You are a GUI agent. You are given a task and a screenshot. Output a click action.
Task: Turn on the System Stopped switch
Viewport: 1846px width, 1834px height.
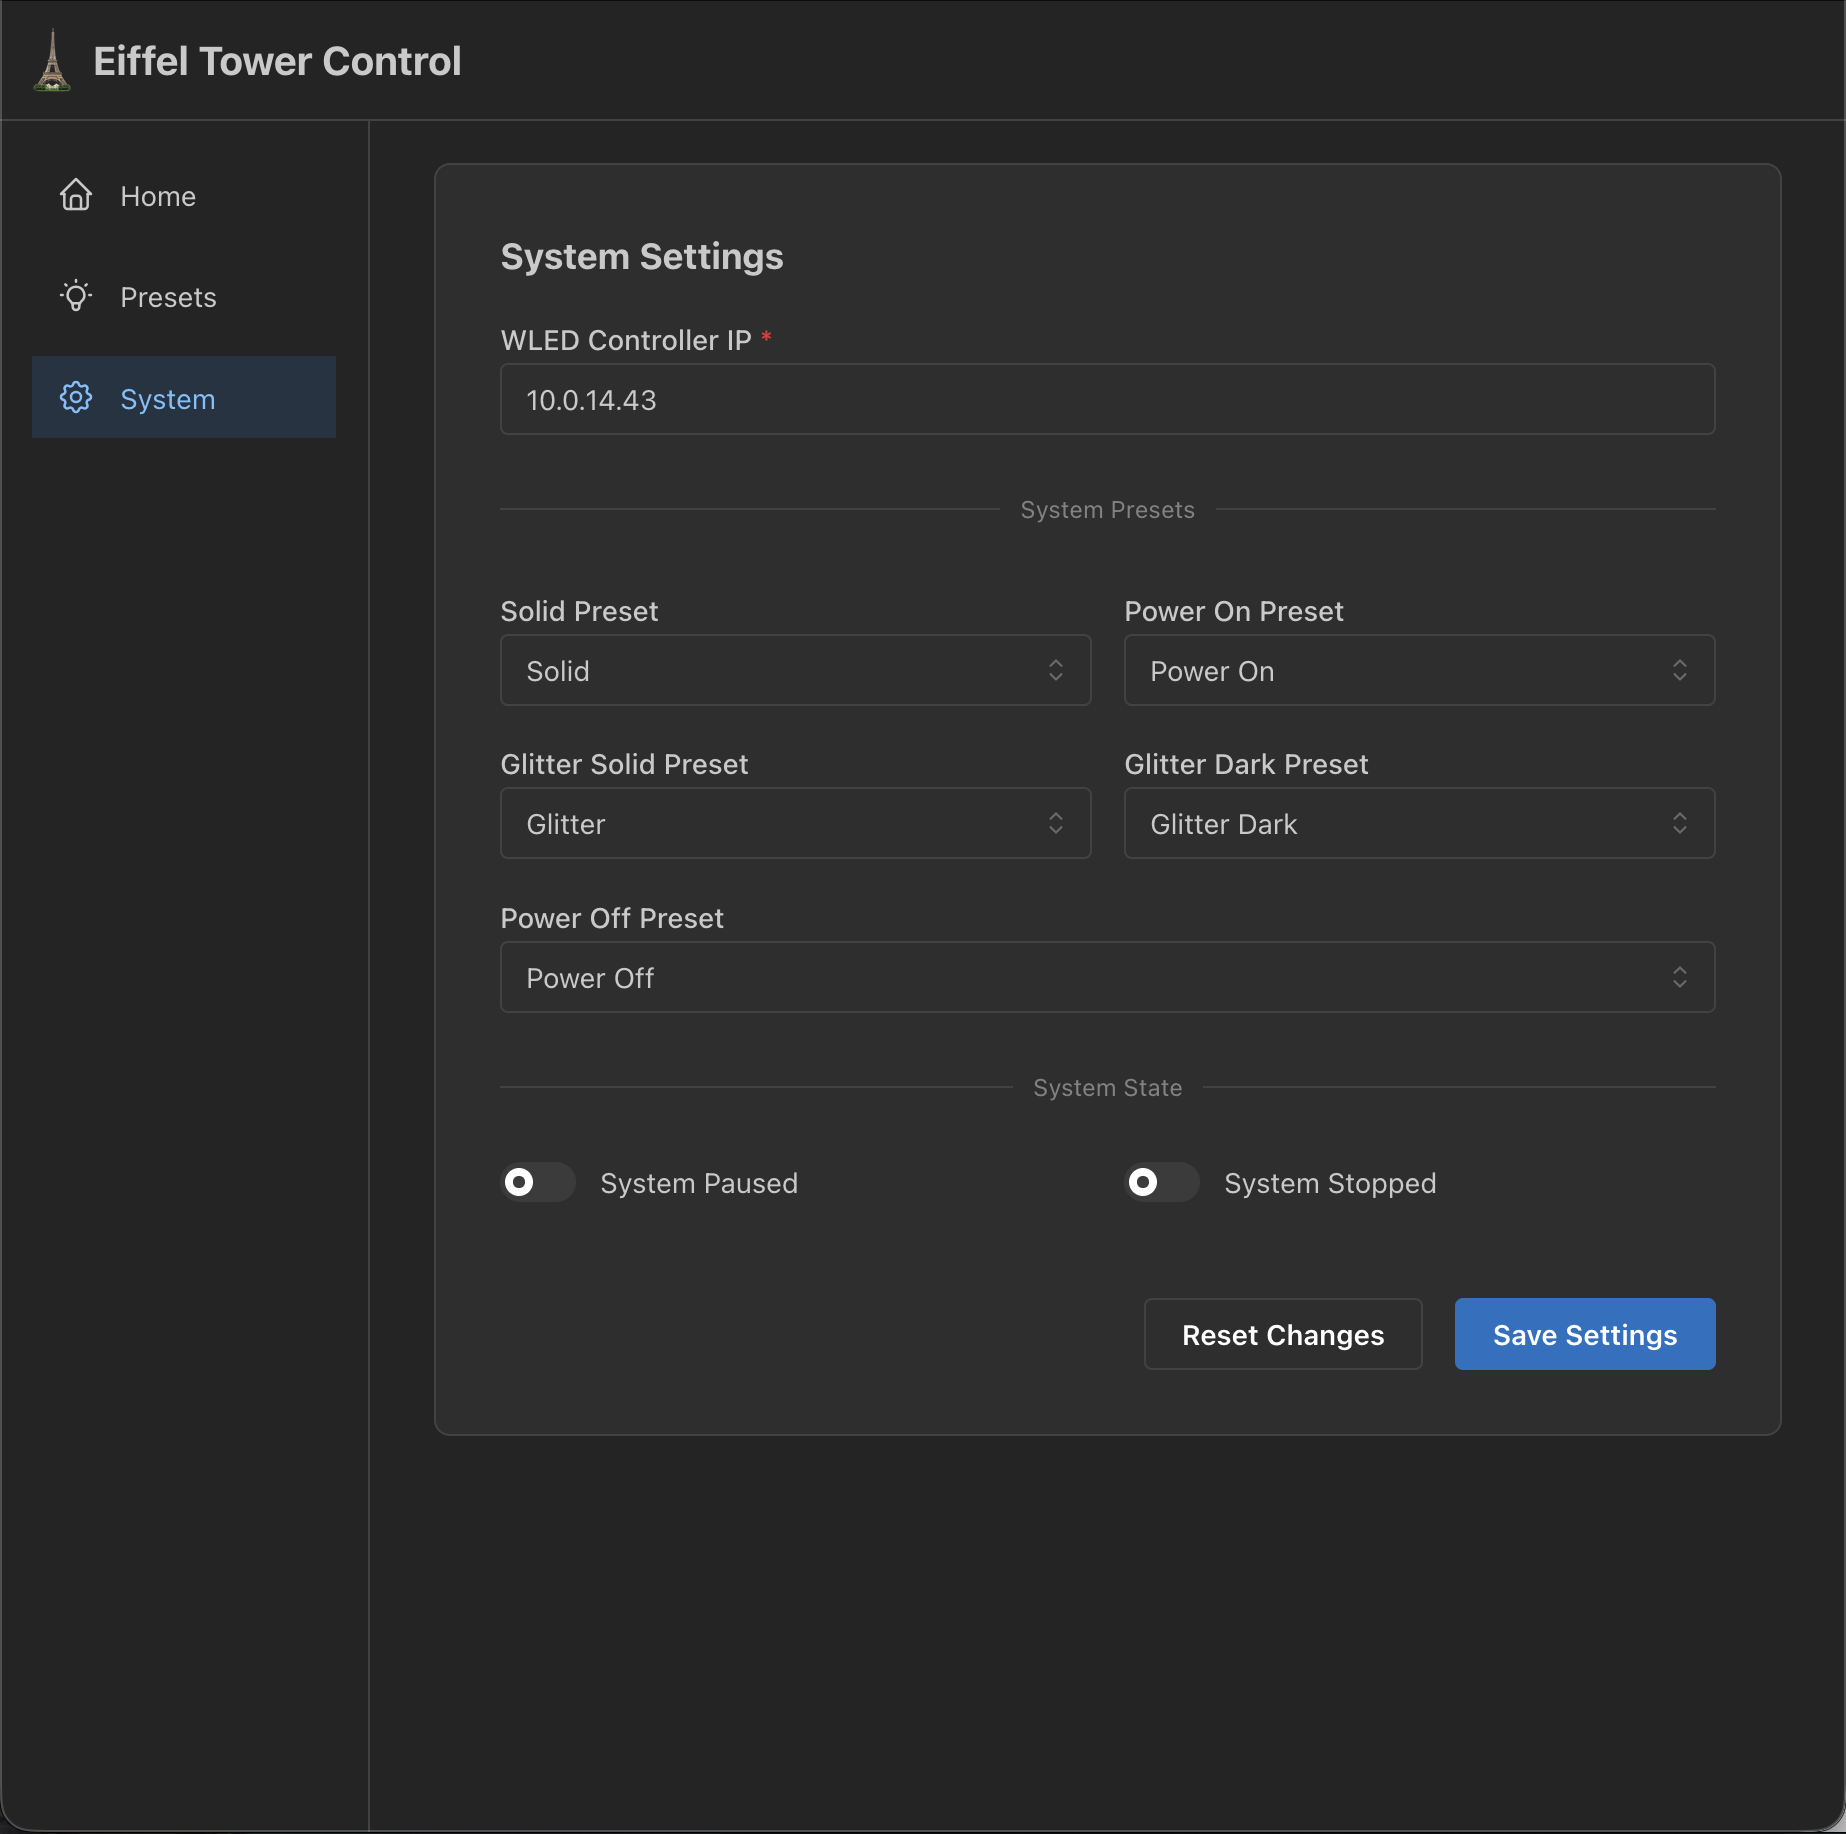1160,1183
